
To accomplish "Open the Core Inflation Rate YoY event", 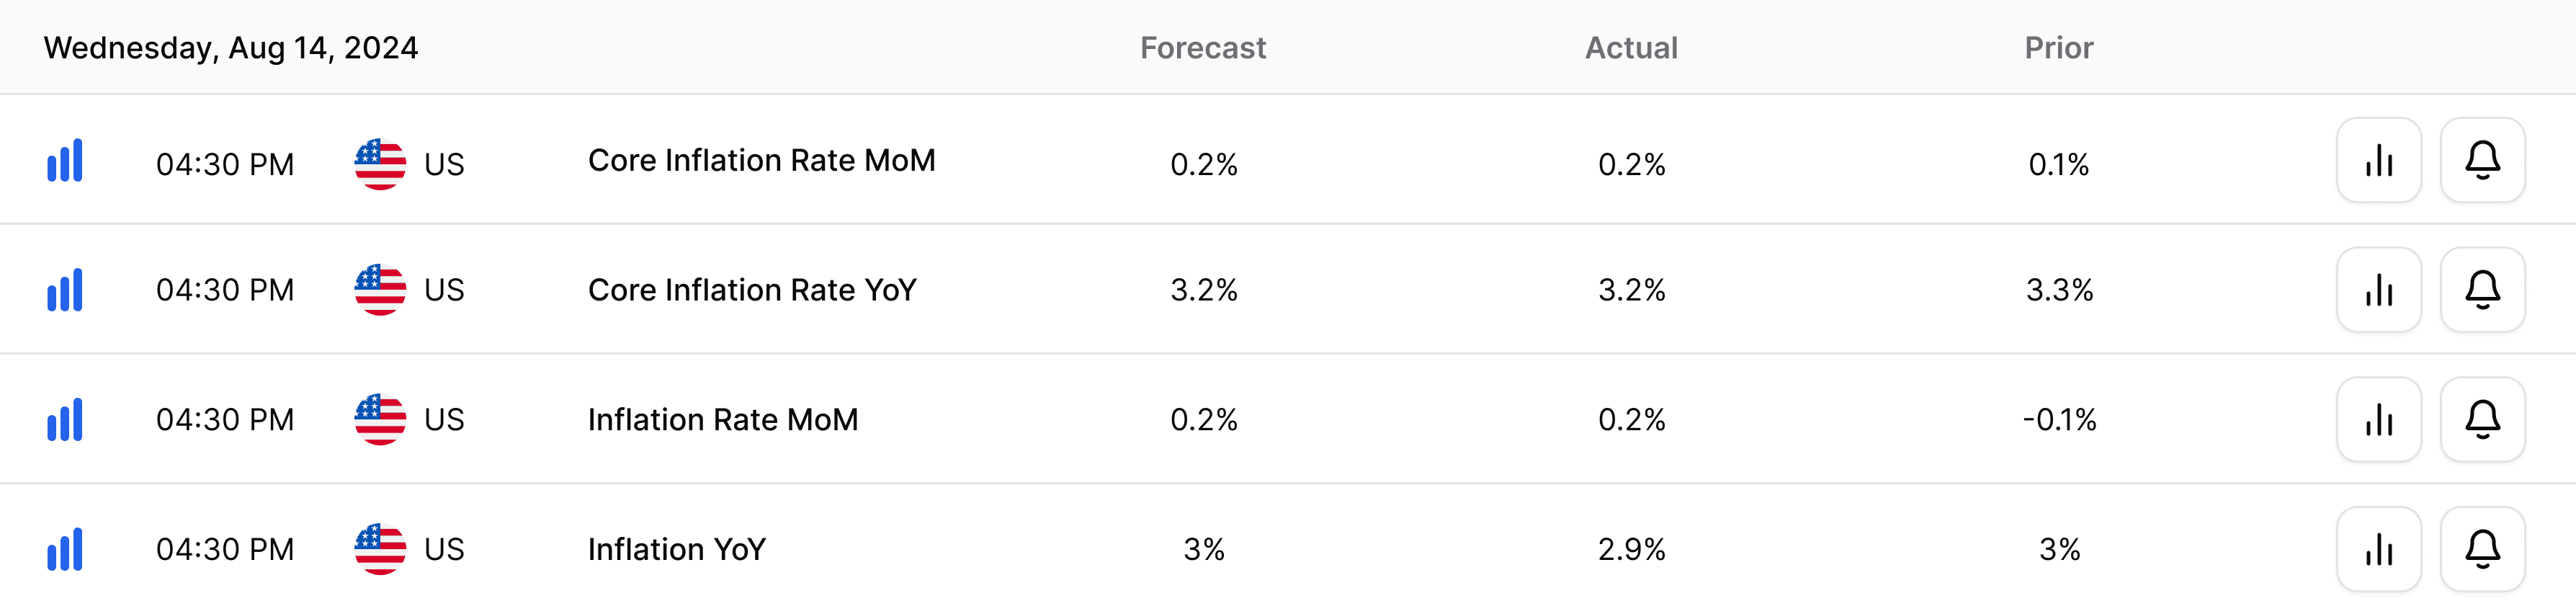I will pyautogui.click(x=752, y=290).
